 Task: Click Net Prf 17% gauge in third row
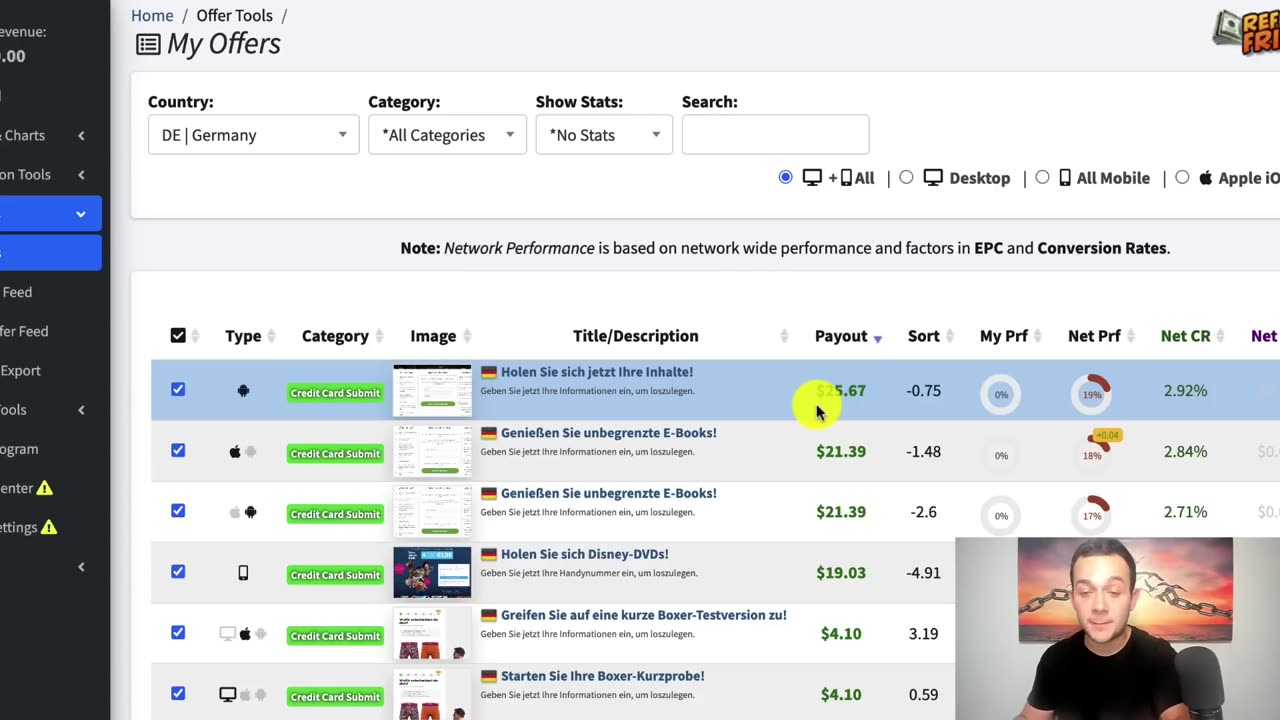click(x=1092, y=514)
